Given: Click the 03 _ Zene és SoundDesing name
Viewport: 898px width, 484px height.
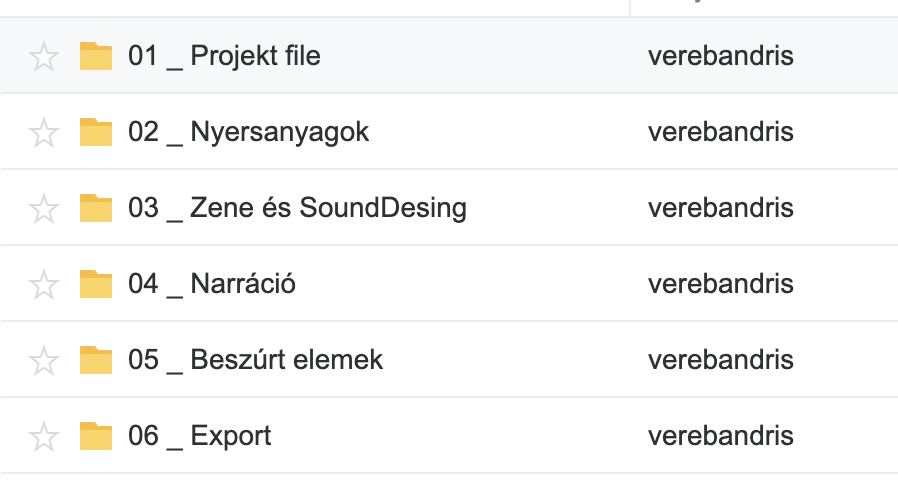Looking at the screenshot, I should coord(297,208).
